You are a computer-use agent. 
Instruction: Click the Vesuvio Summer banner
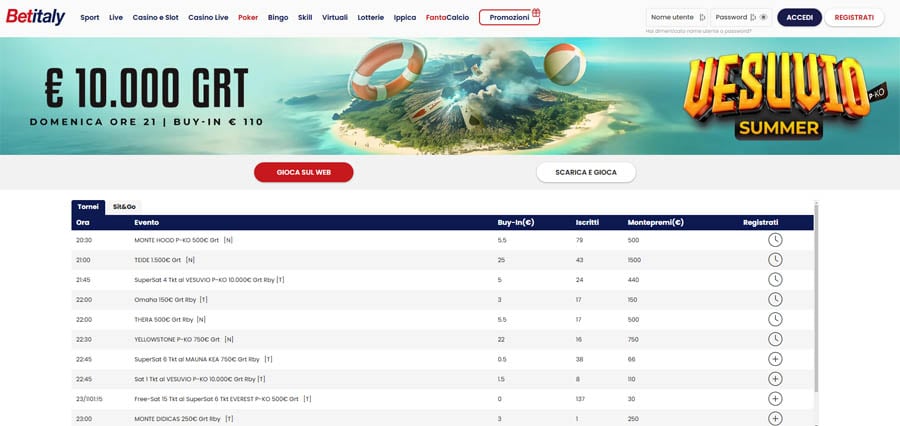click(450, 96)
